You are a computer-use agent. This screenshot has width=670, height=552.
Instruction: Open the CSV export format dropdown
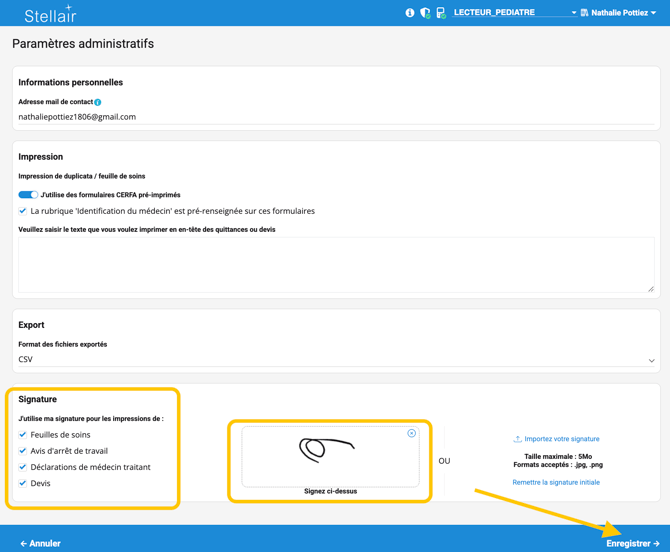(336, 359)
